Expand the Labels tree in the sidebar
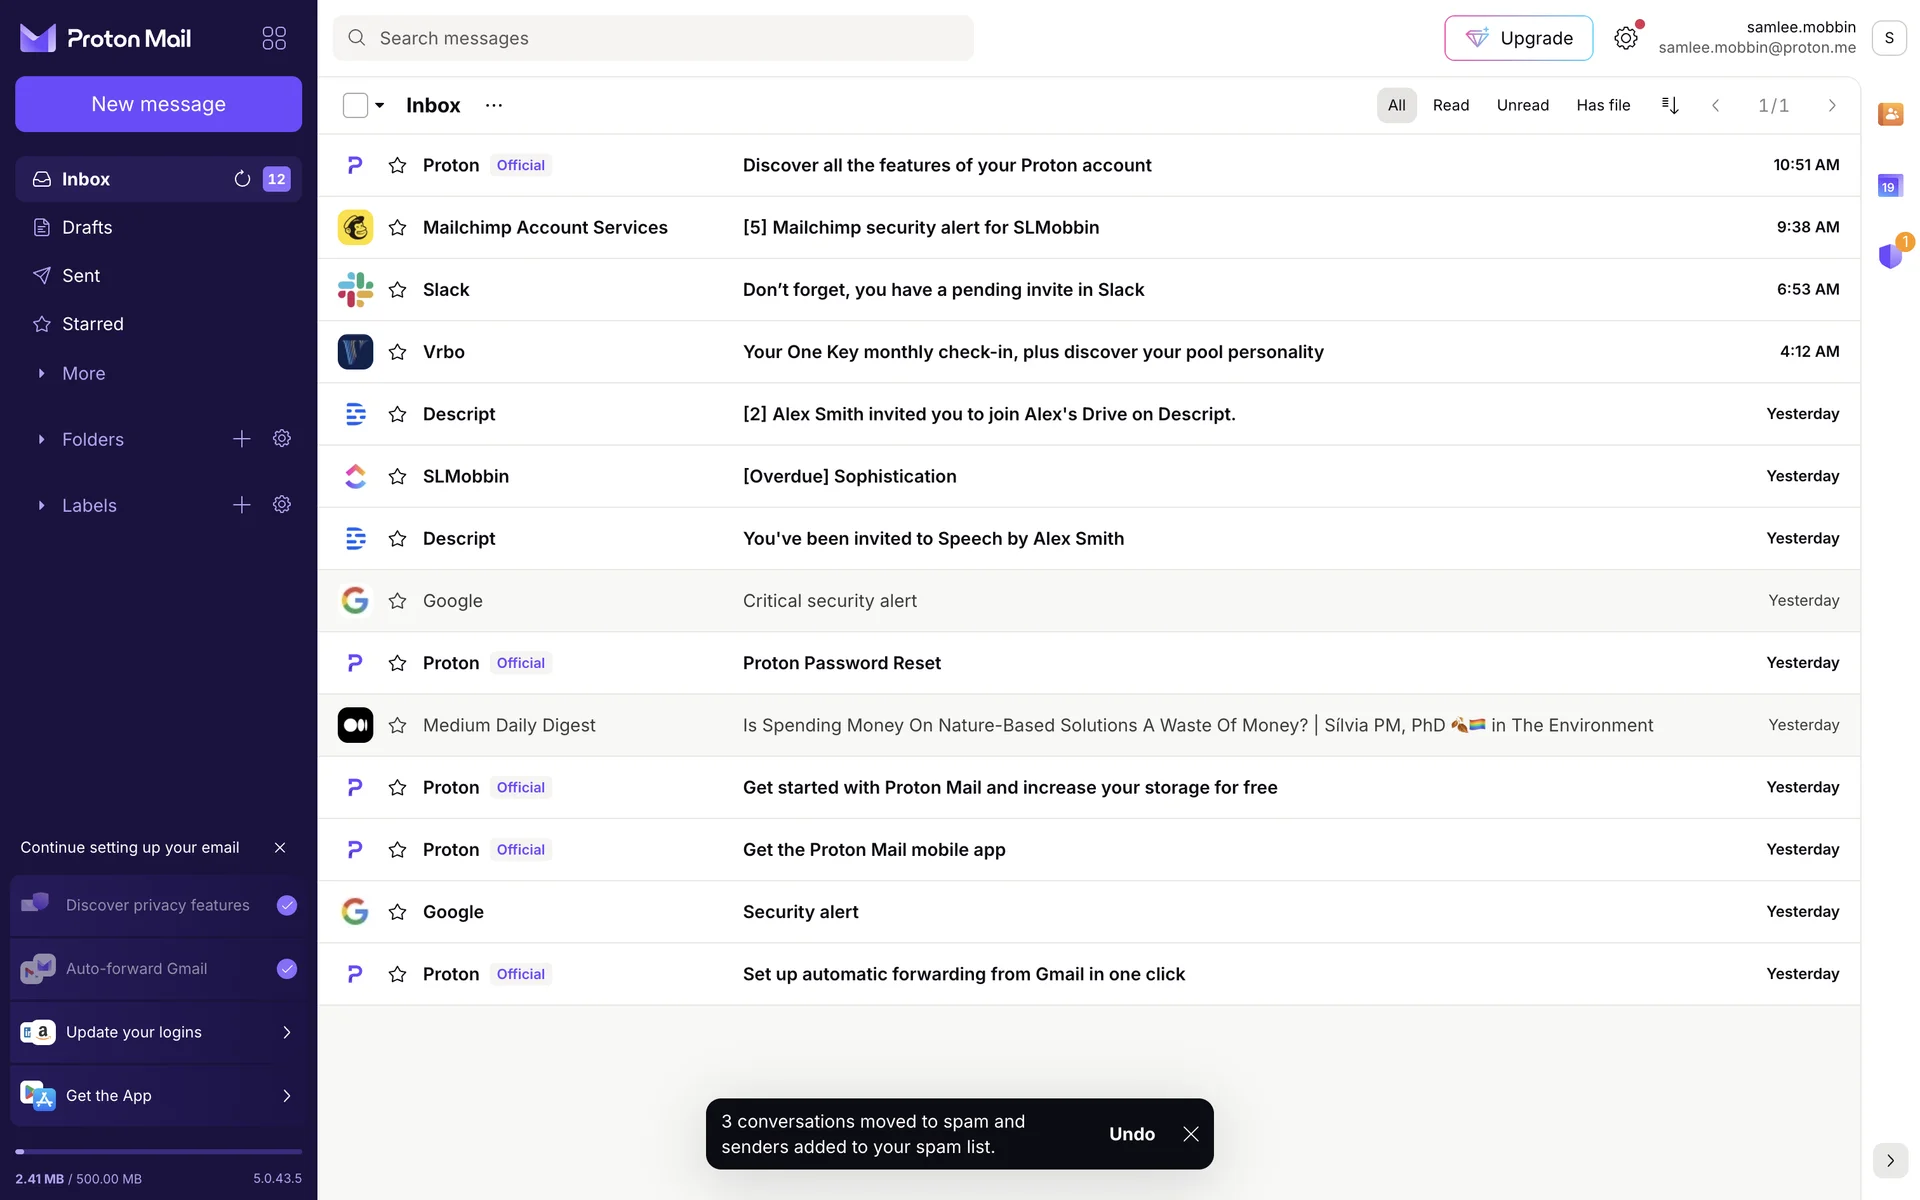1920x1200 pixels. 41,505
